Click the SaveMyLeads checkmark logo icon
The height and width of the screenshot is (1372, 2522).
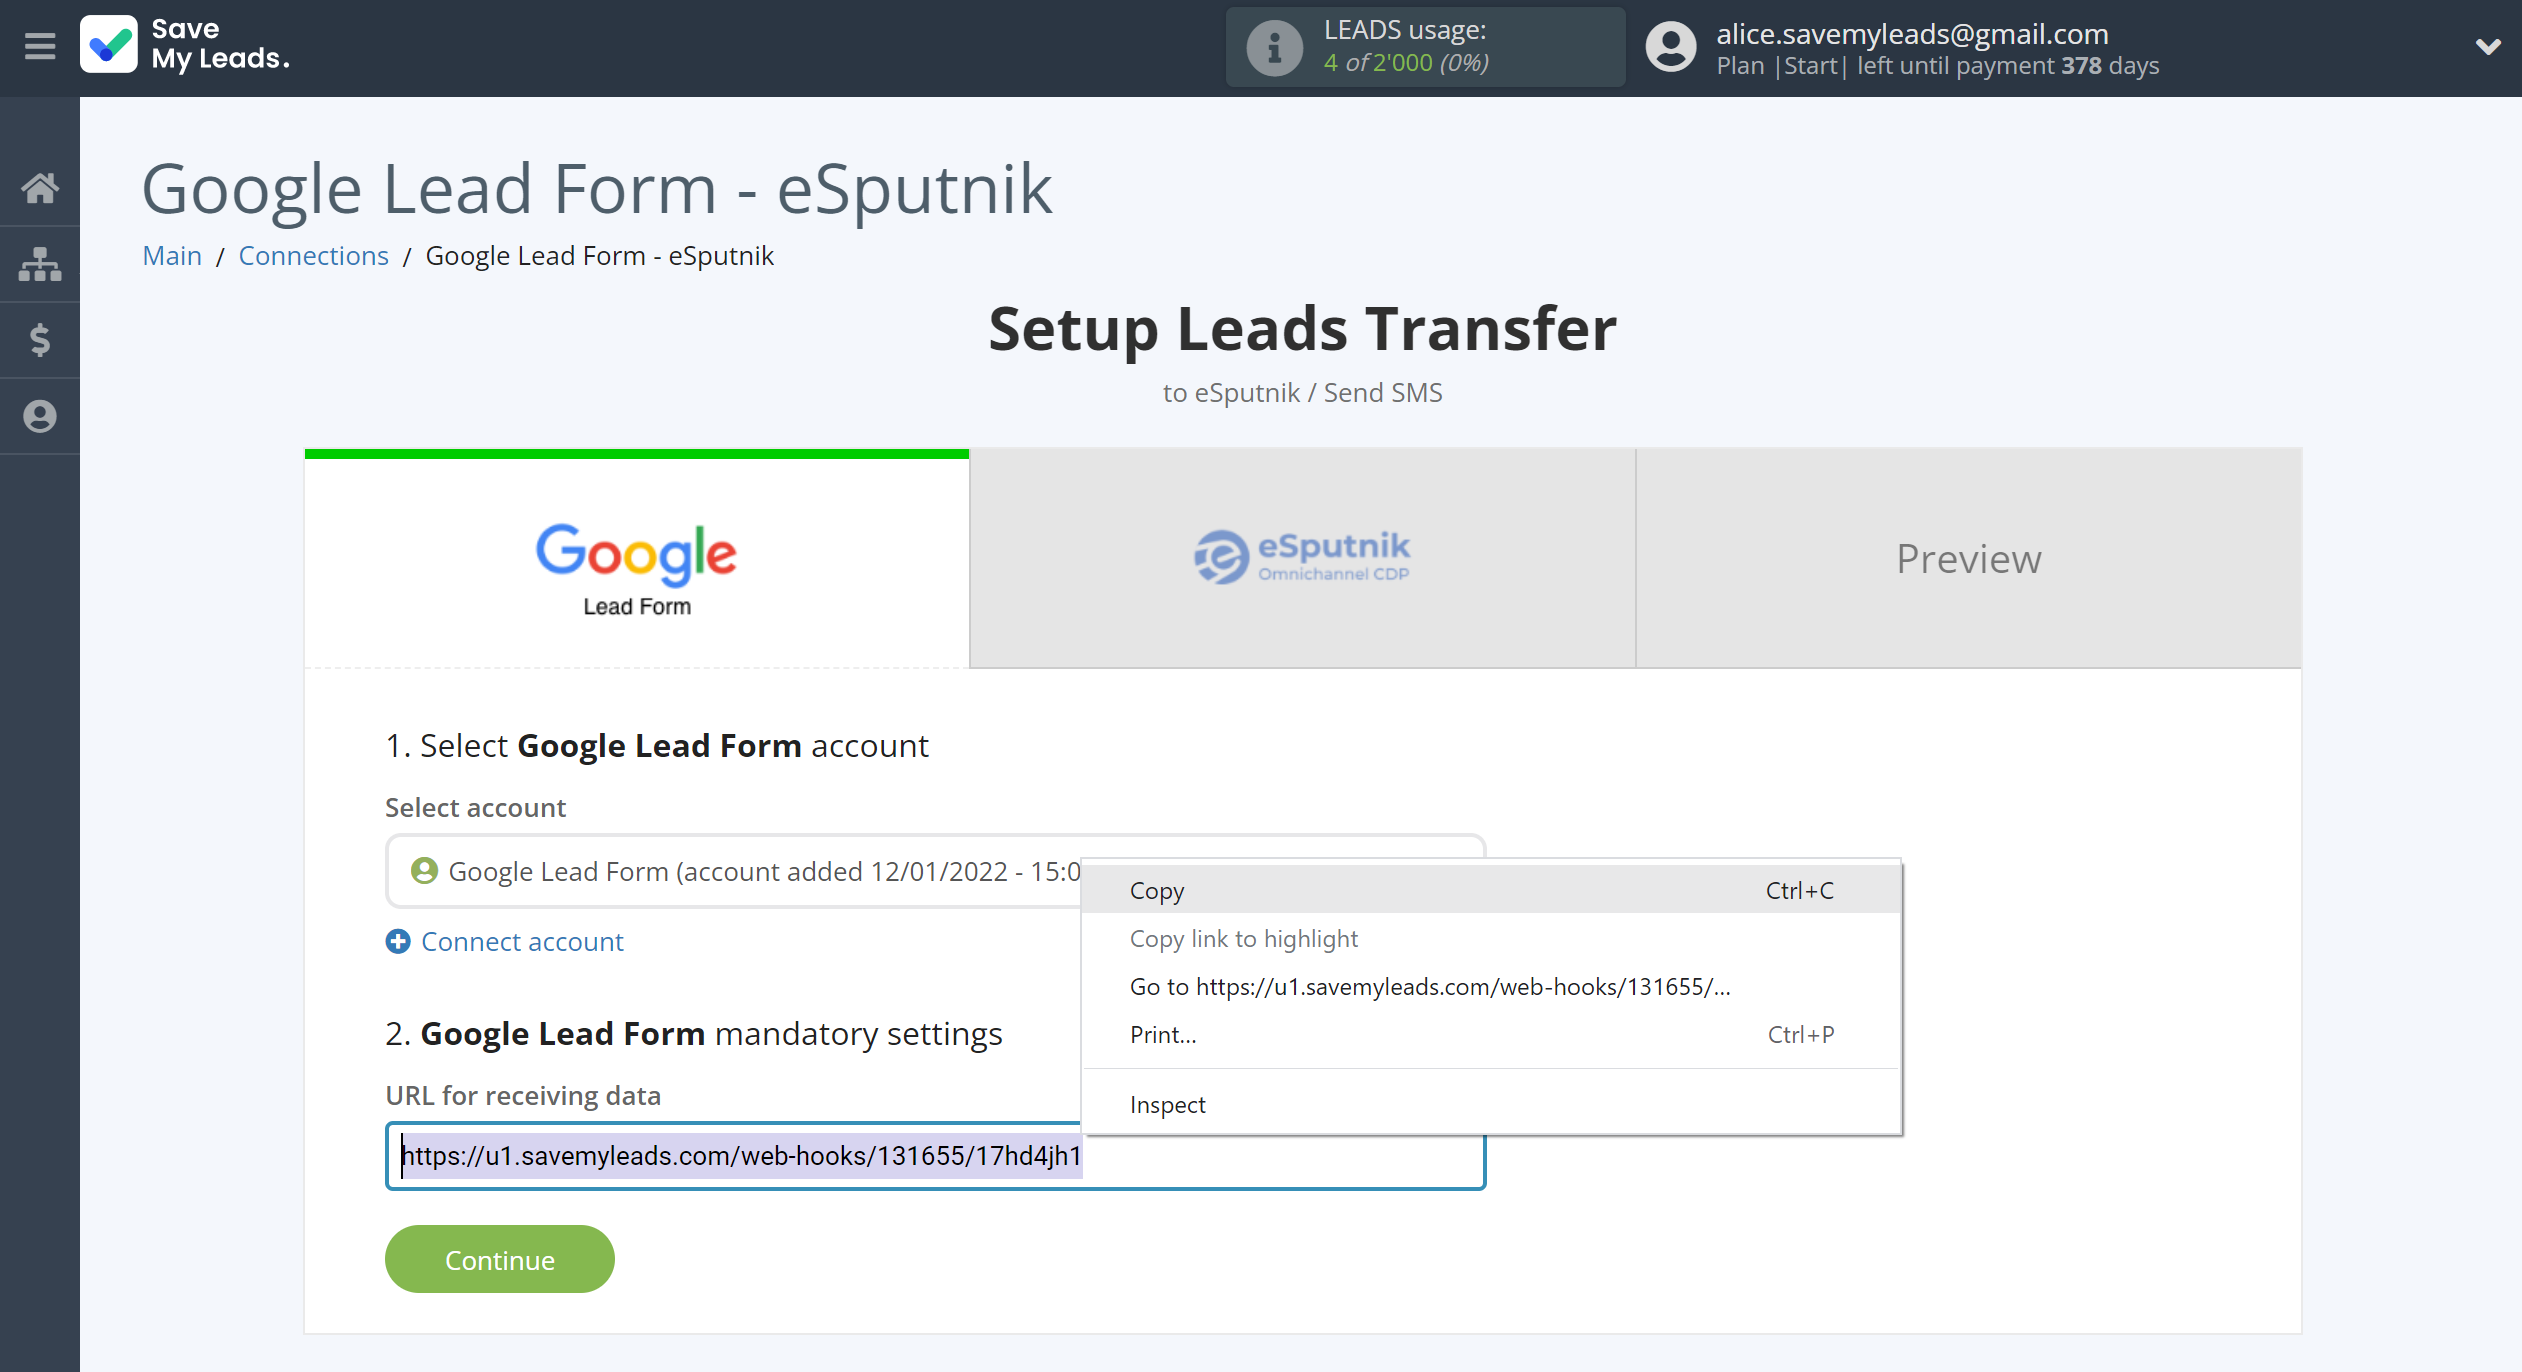108,46
